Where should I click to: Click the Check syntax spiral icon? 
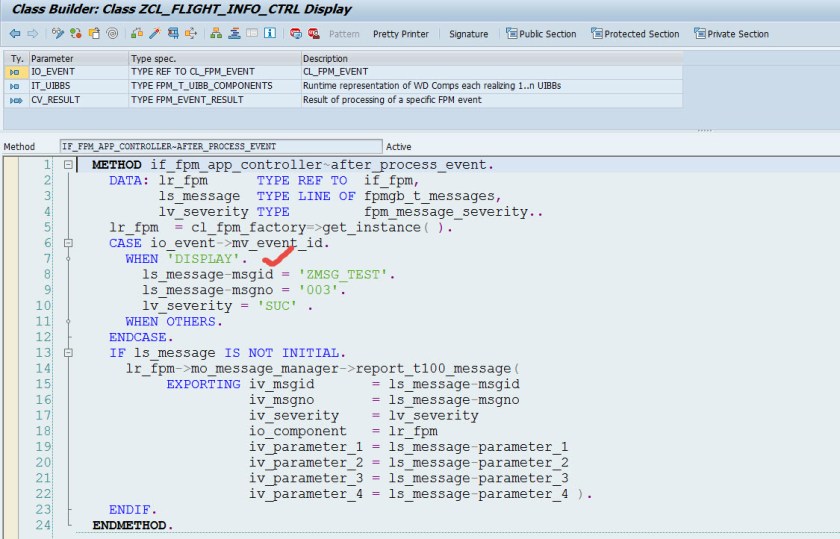[112, 34]
